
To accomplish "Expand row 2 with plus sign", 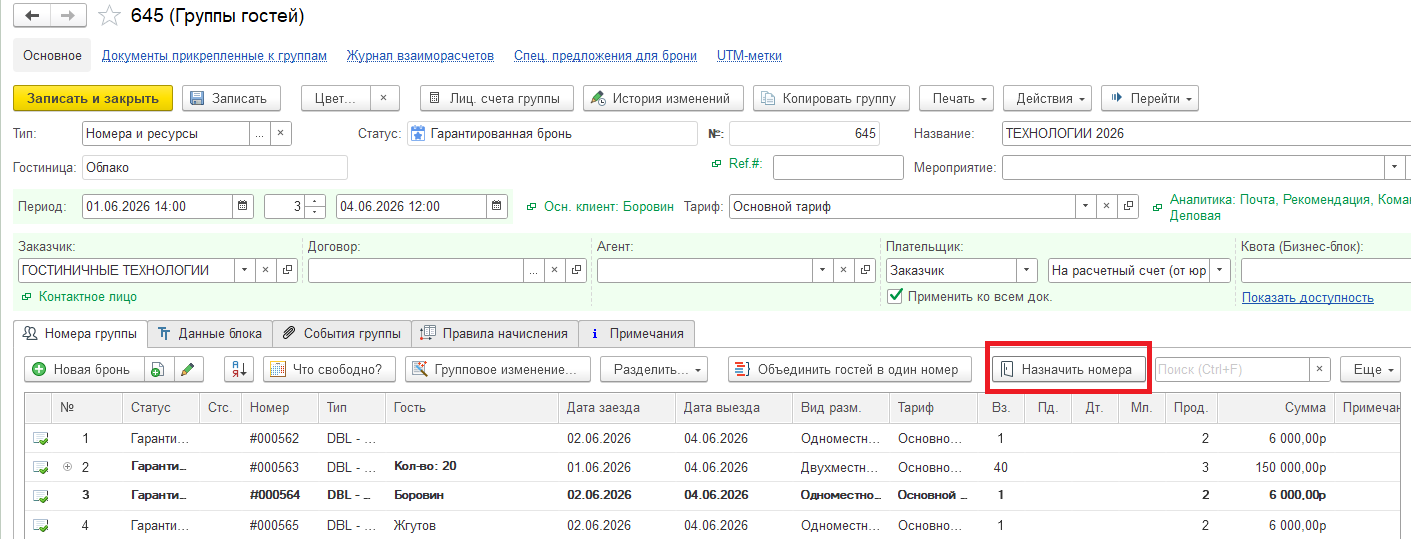I will pyautogui.click(x=68, y=467).
